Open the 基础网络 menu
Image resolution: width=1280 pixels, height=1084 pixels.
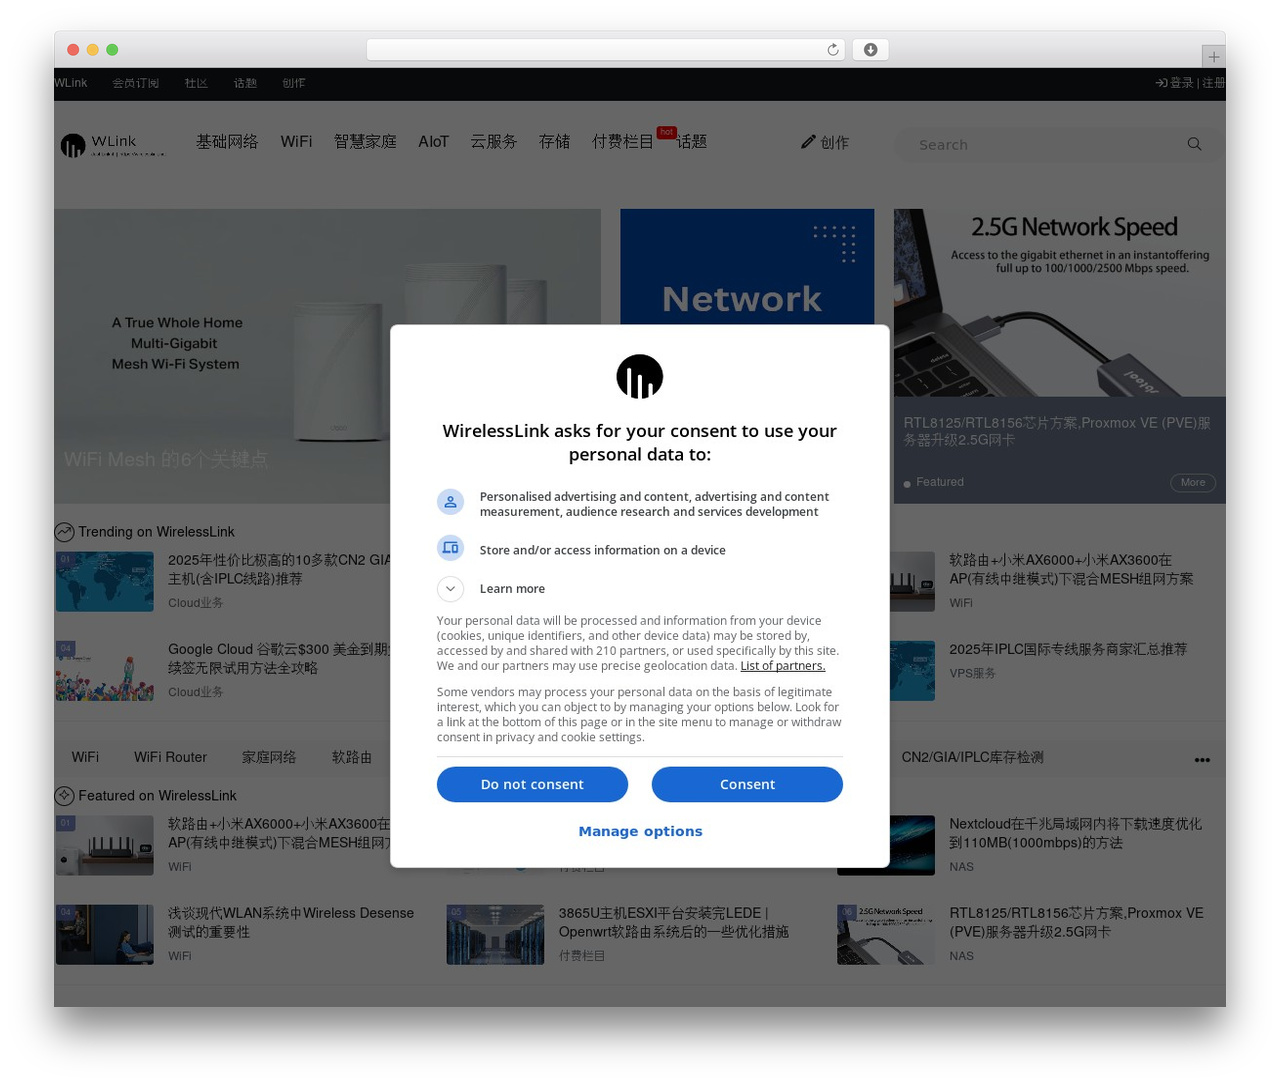pos(227,142)
